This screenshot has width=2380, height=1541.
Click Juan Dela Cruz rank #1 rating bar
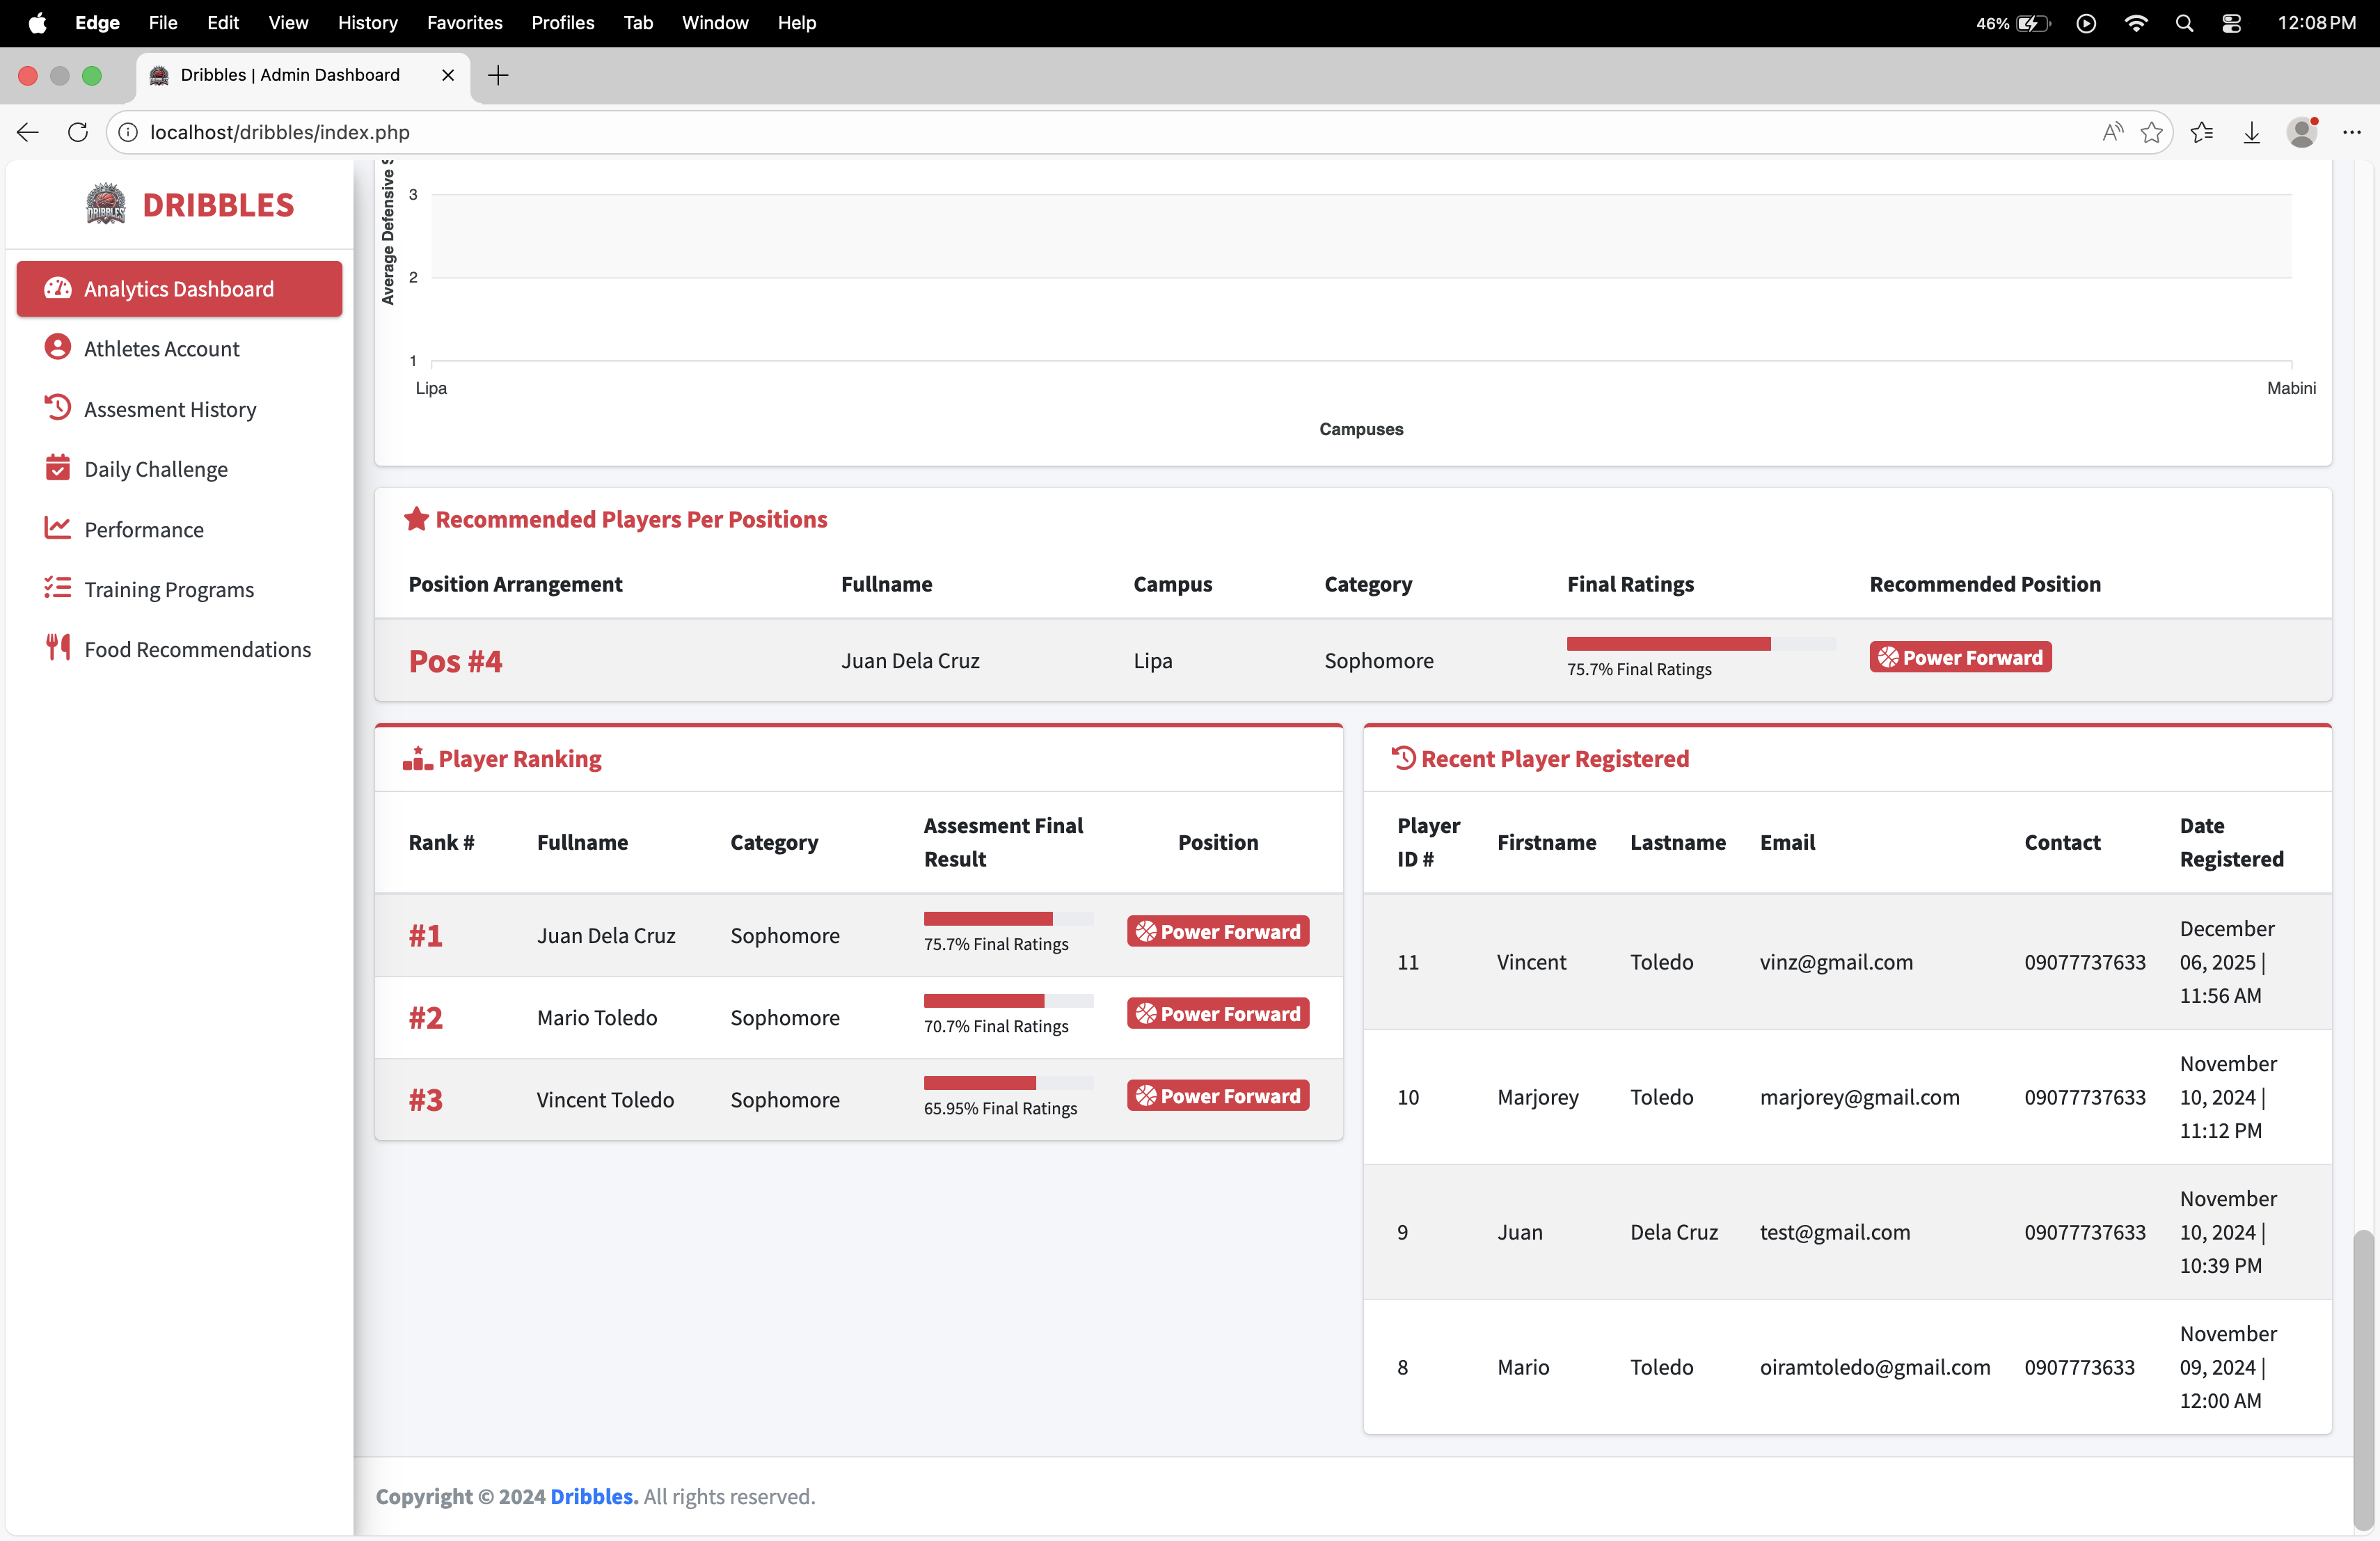click(1007, 918)
